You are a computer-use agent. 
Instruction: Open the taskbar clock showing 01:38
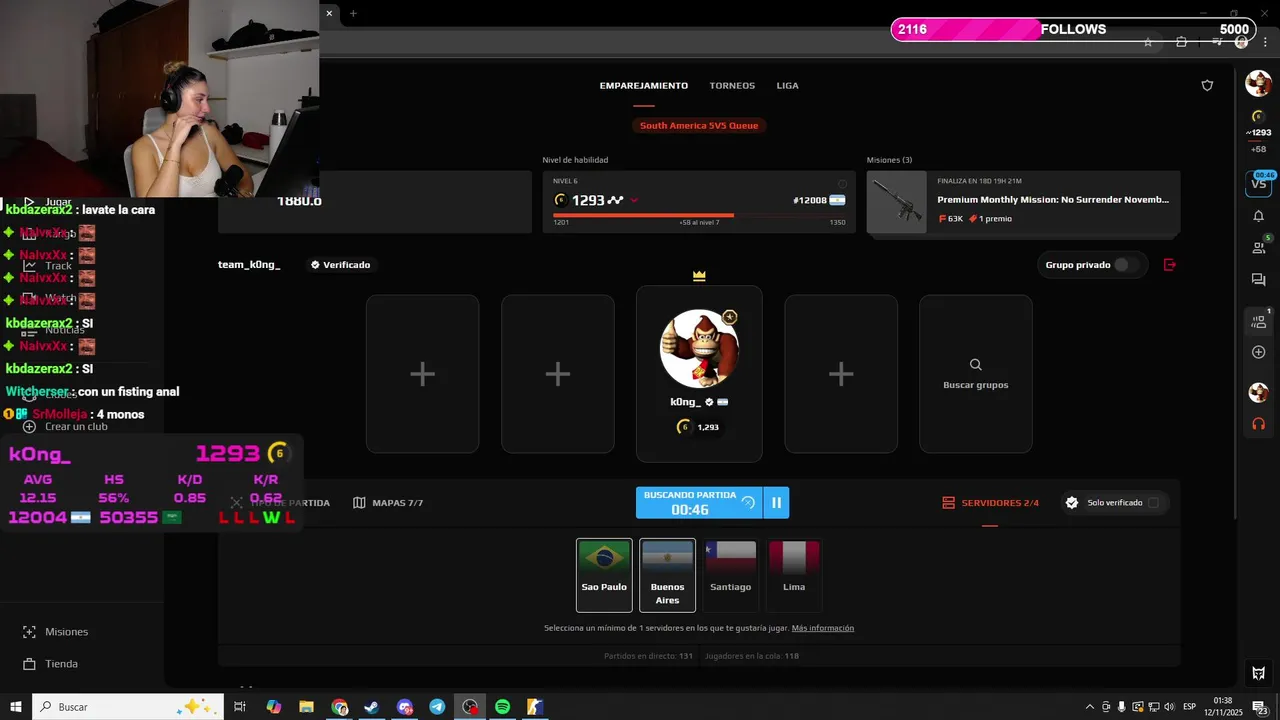tap(1223, 707)
